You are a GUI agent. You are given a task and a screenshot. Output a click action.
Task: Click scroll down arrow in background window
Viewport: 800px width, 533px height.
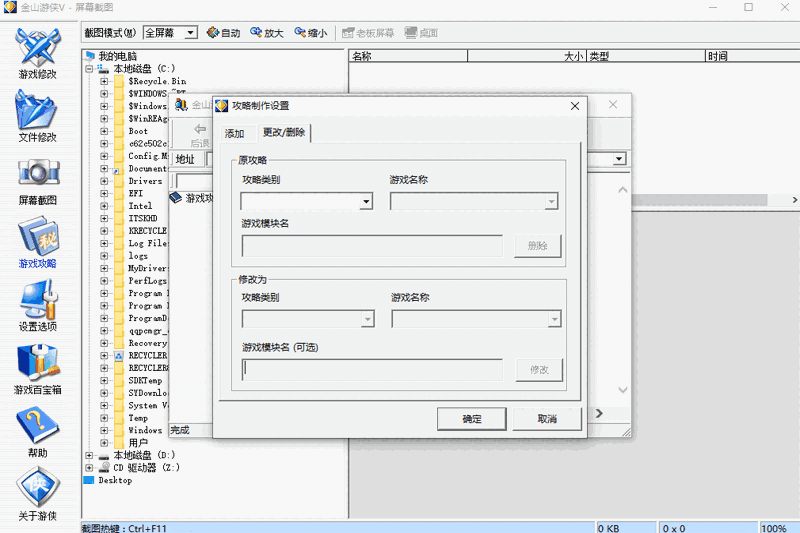pyautogui.click(x=623, y=390)
